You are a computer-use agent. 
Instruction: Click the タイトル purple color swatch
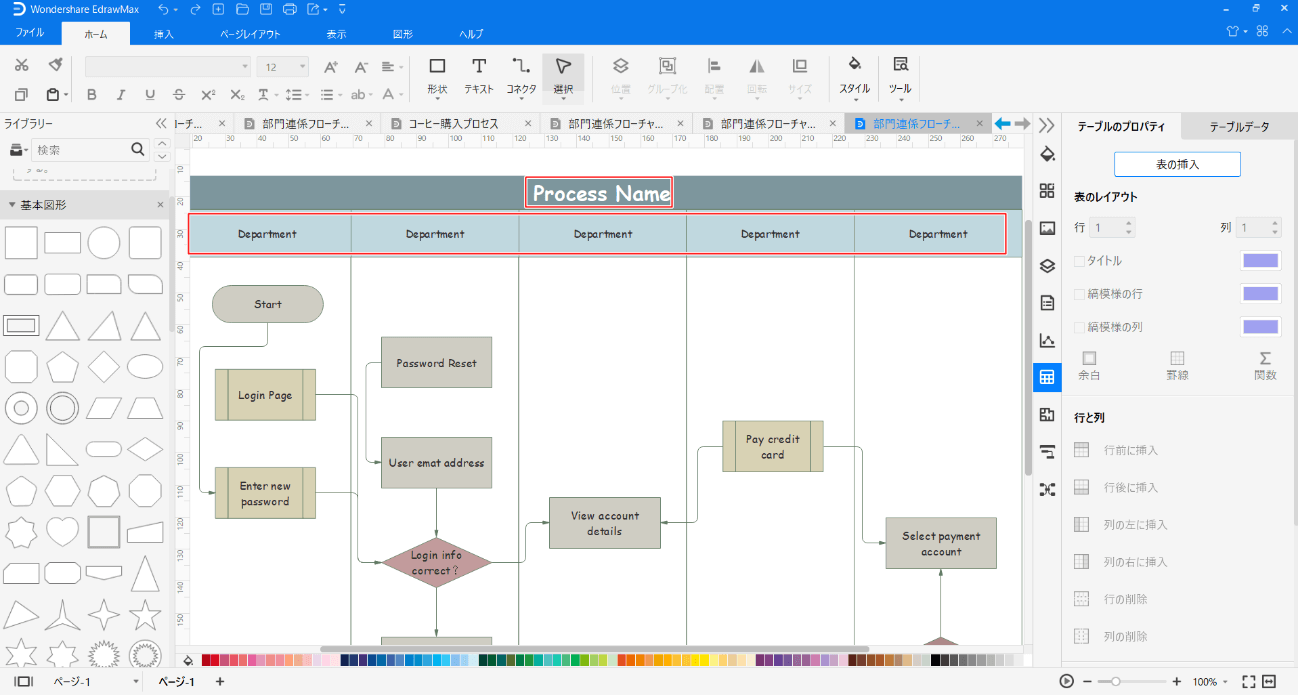1260,261
